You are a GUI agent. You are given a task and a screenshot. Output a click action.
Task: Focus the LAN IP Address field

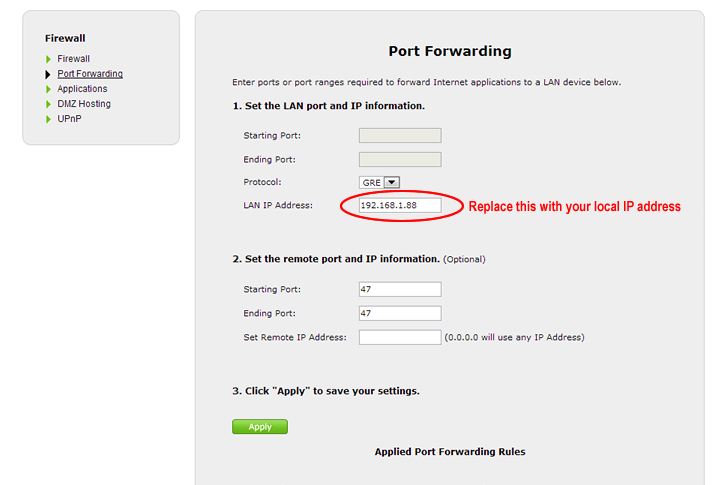point(400,205)
